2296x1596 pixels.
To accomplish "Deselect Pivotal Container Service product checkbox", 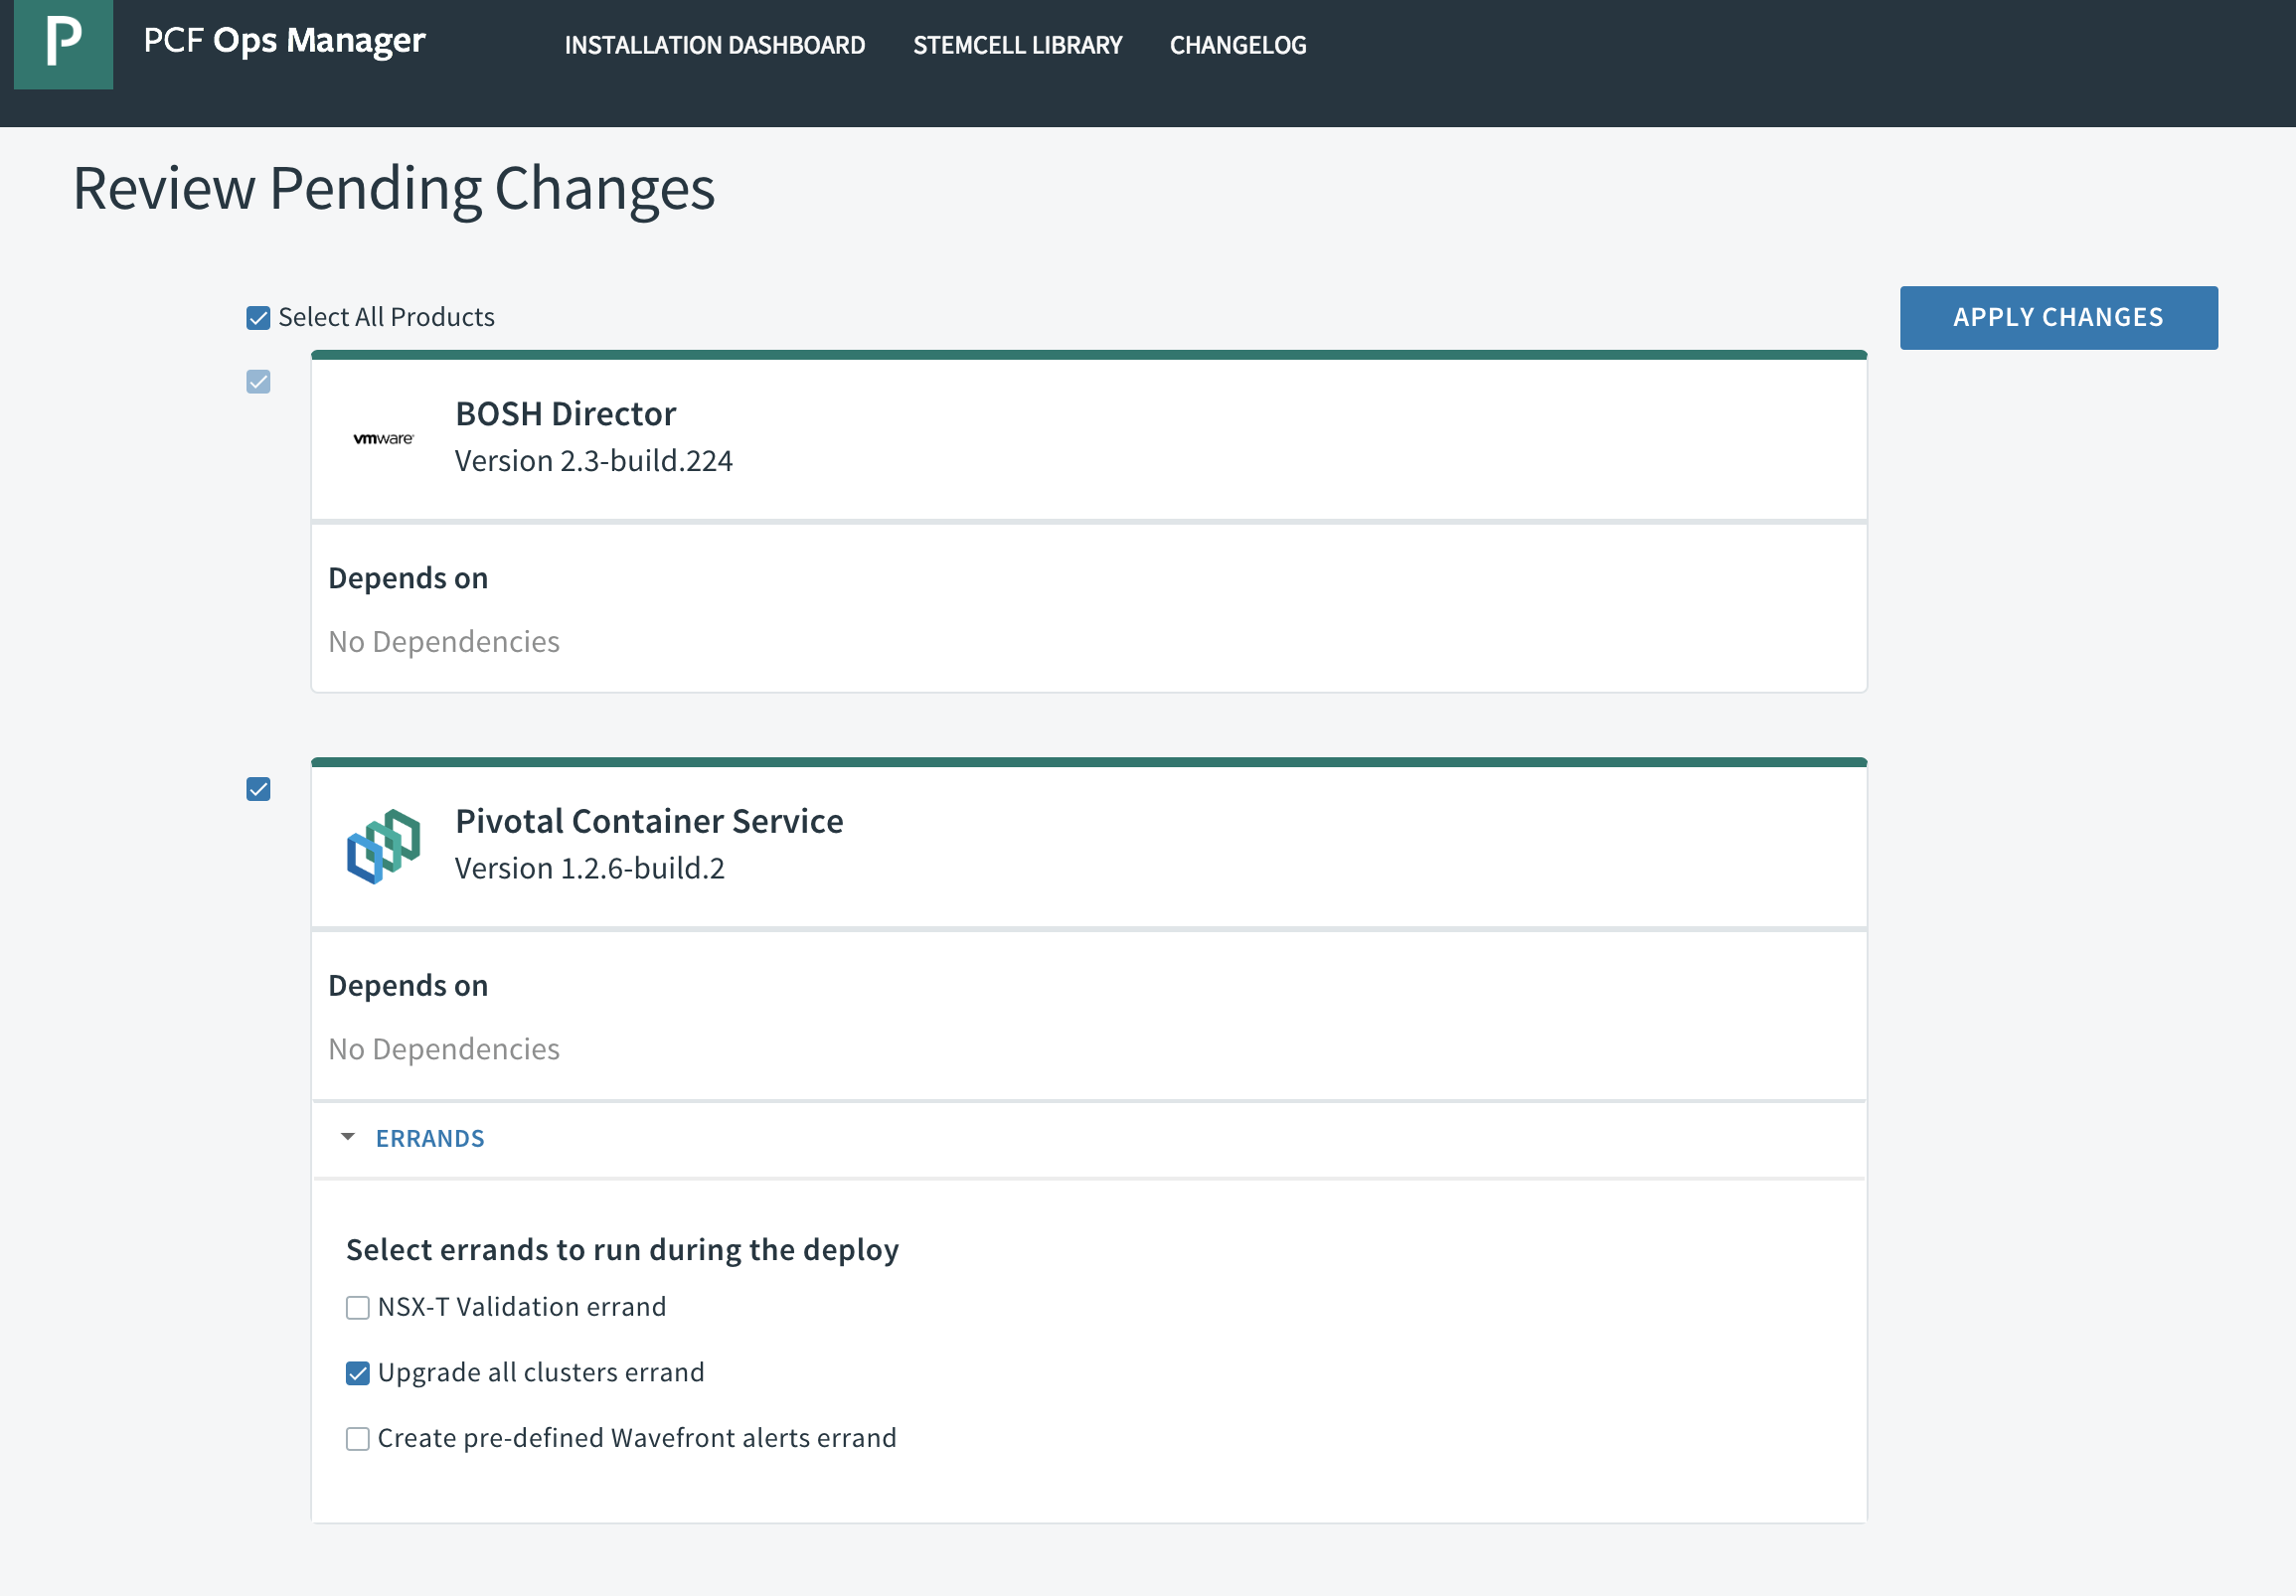I will click(x=258, y=790).
